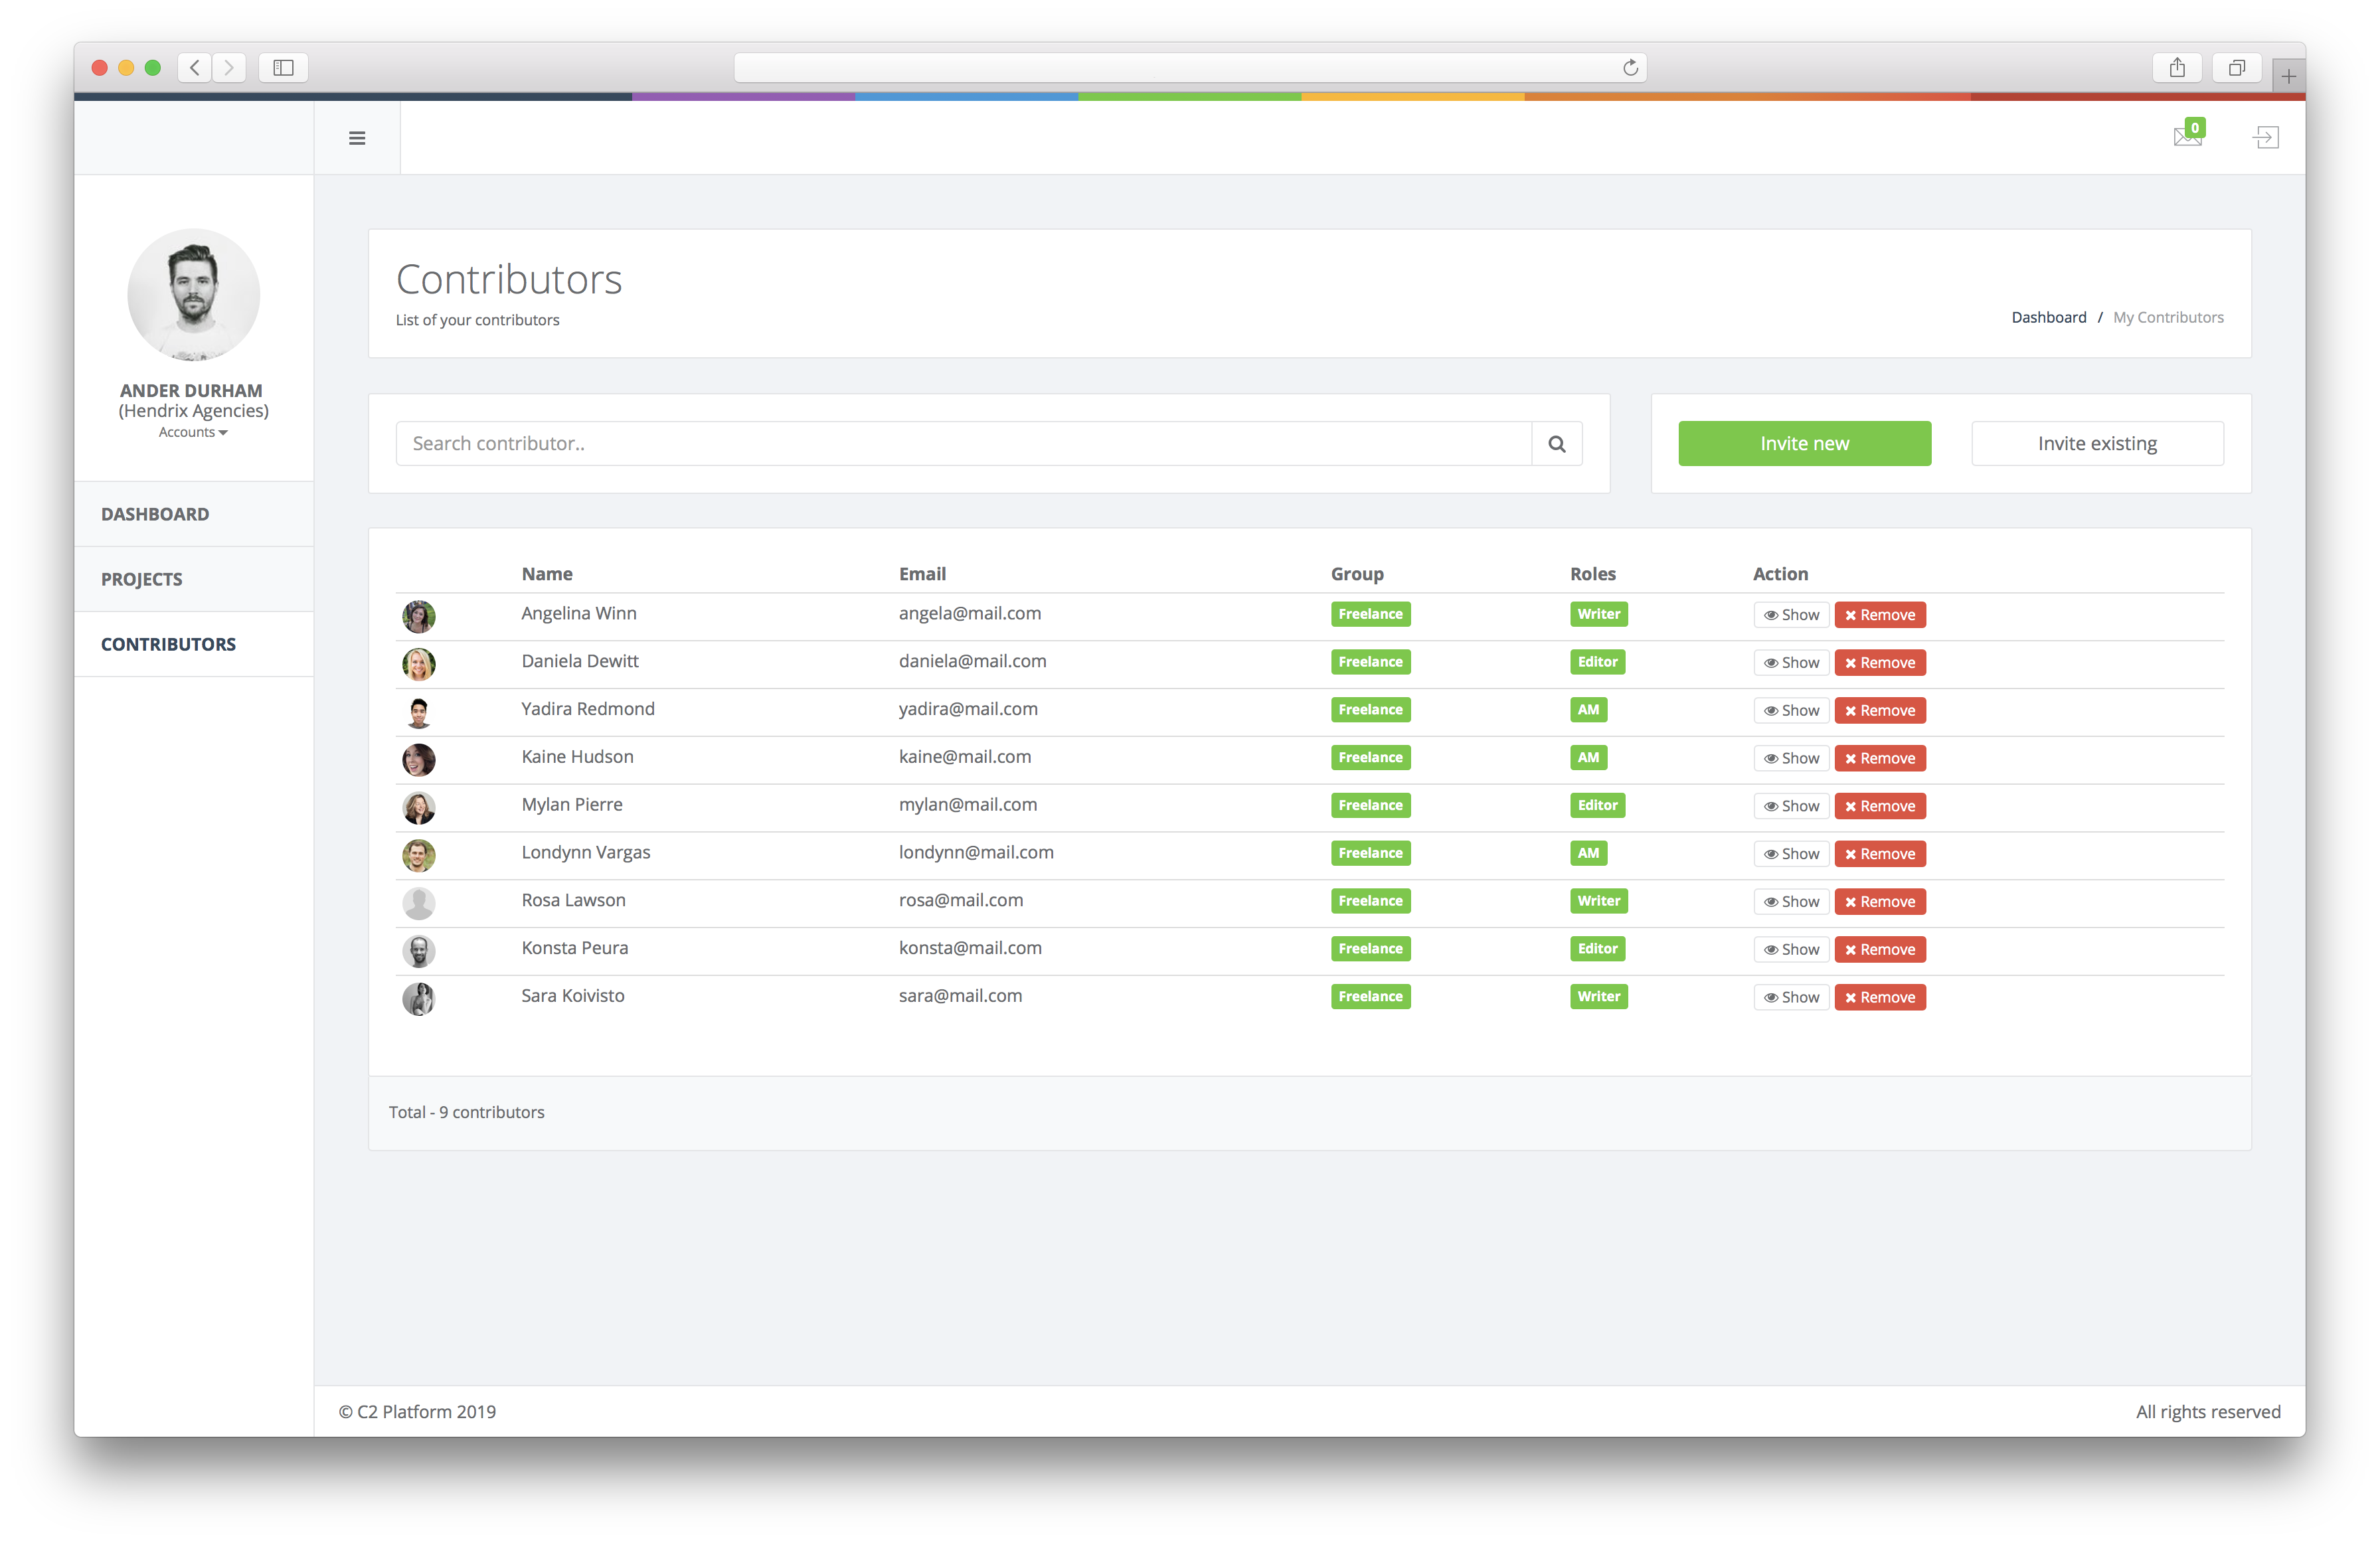Show Kaine Hudson's contributor details

1791,758
